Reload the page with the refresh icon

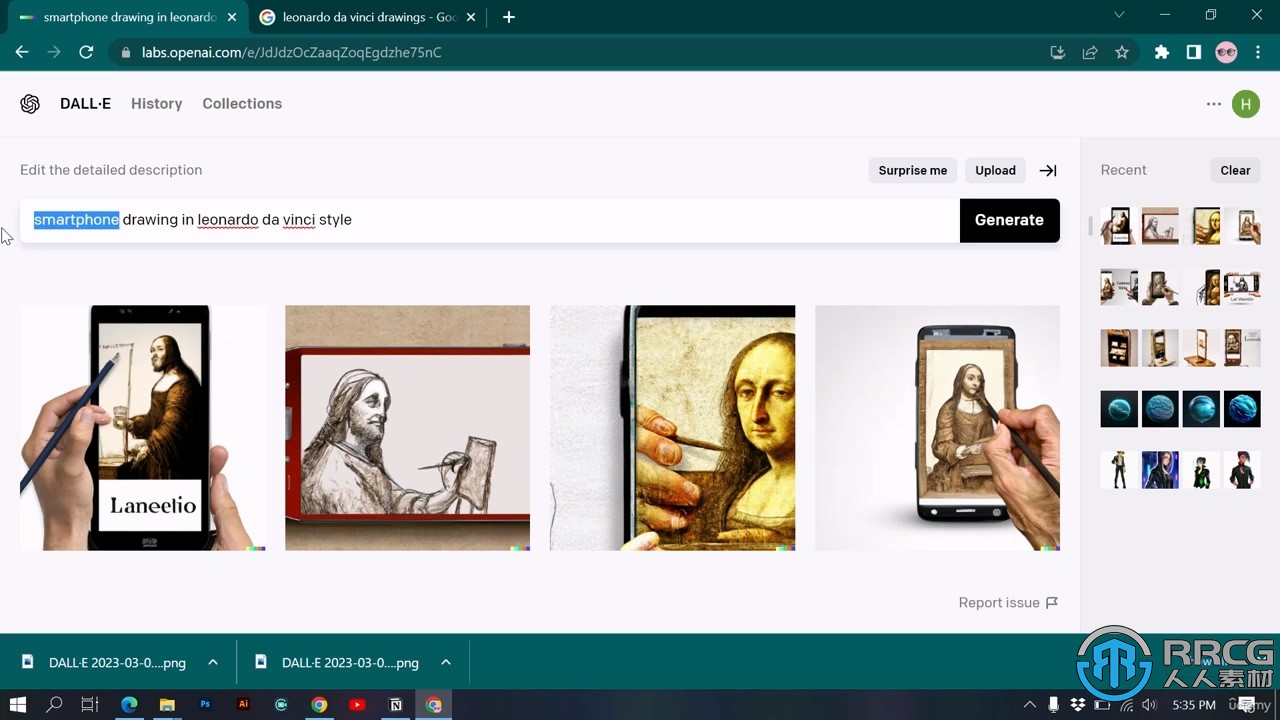[x=86, y=52]
